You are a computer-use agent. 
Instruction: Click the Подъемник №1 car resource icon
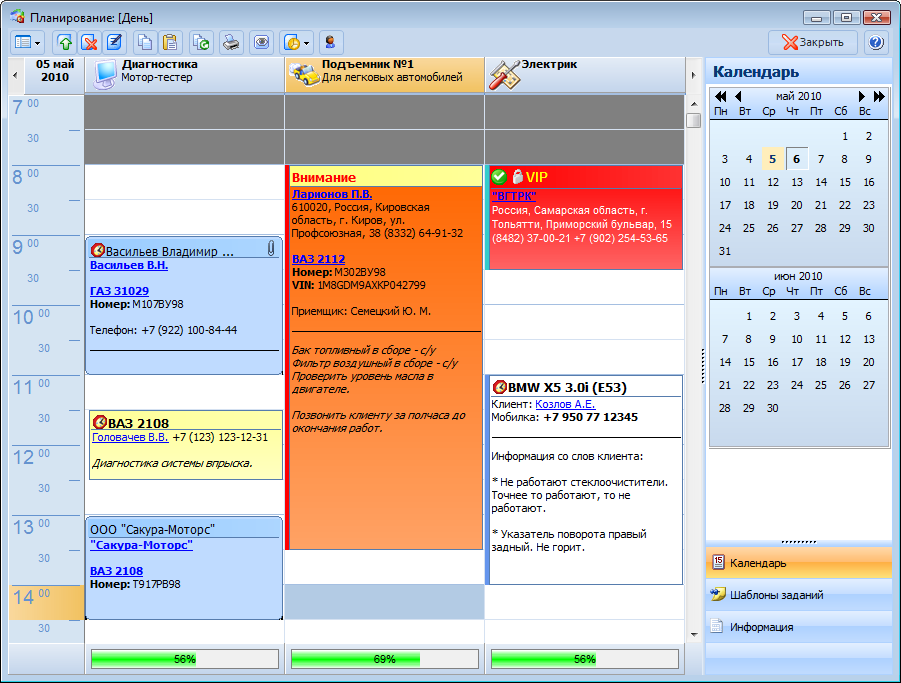tap(303, 75)
